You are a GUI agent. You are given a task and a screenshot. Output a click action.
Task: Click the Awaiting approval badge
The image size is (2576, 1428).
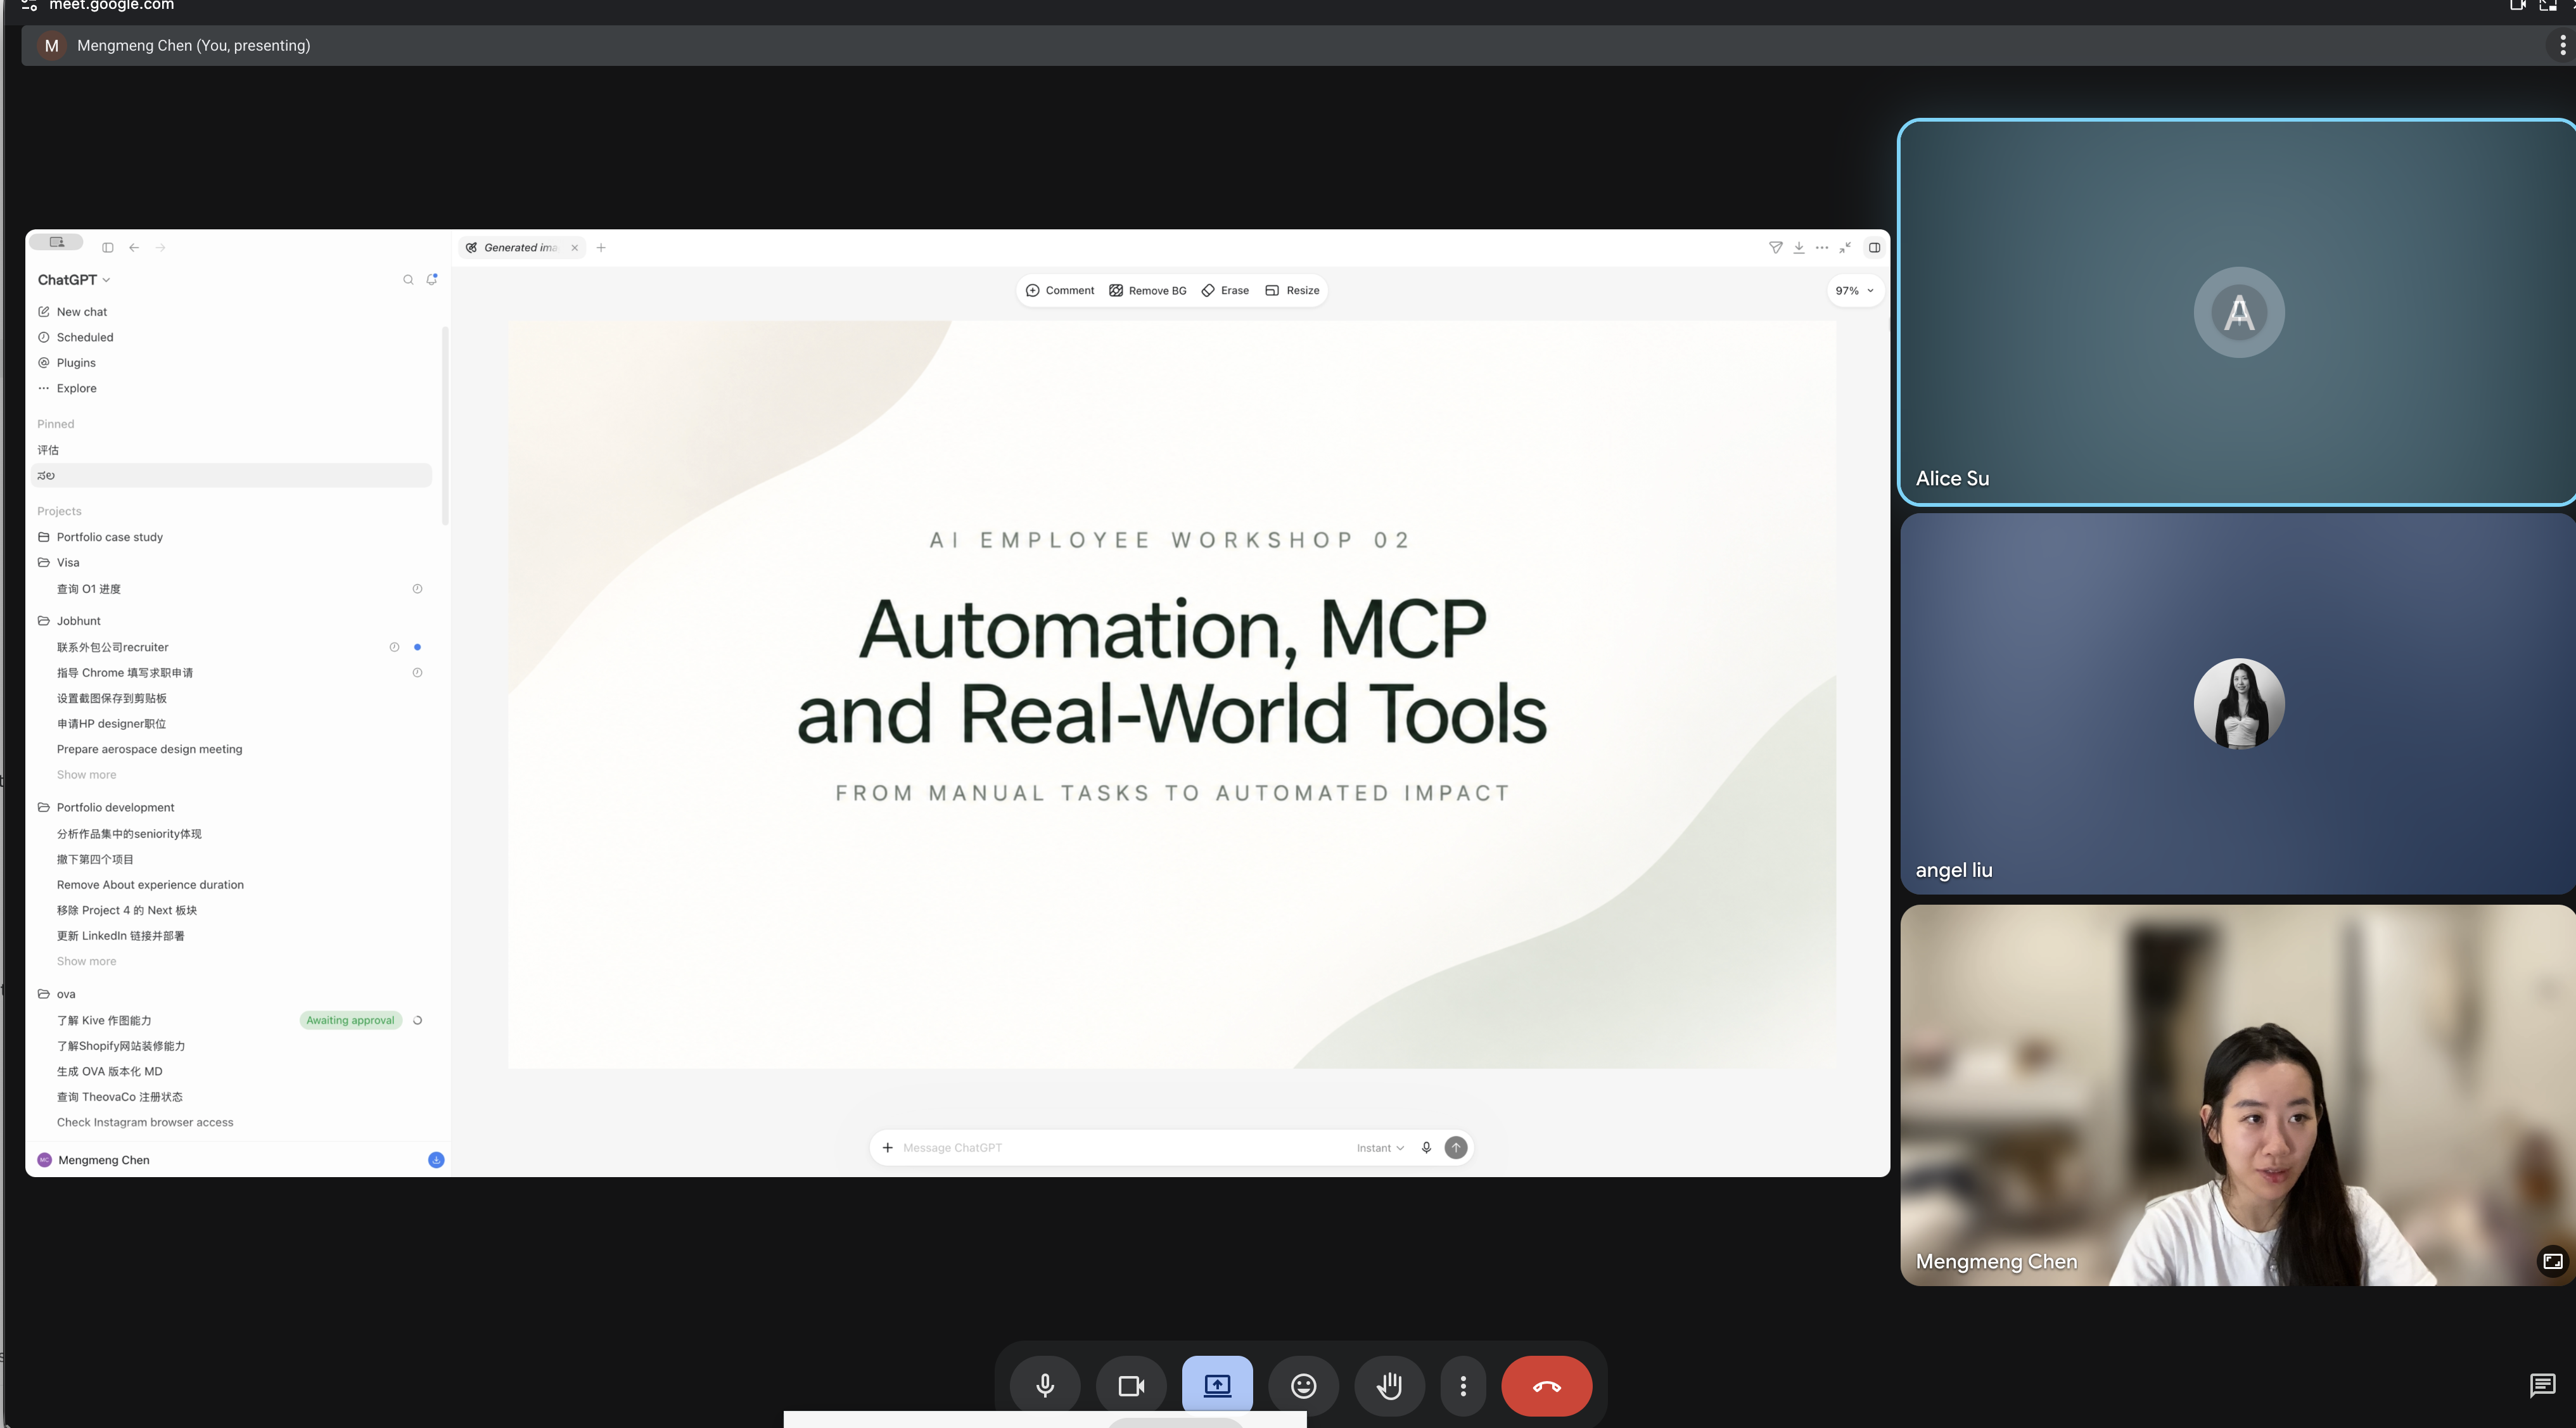[x=350, y=1021]
